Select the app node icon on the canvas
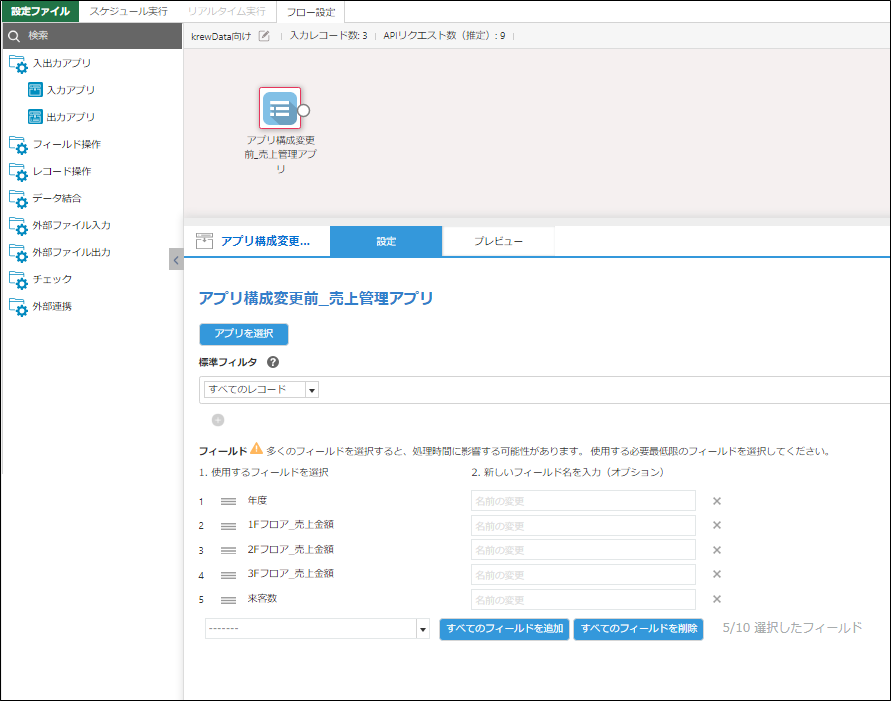 coord(280,109)
